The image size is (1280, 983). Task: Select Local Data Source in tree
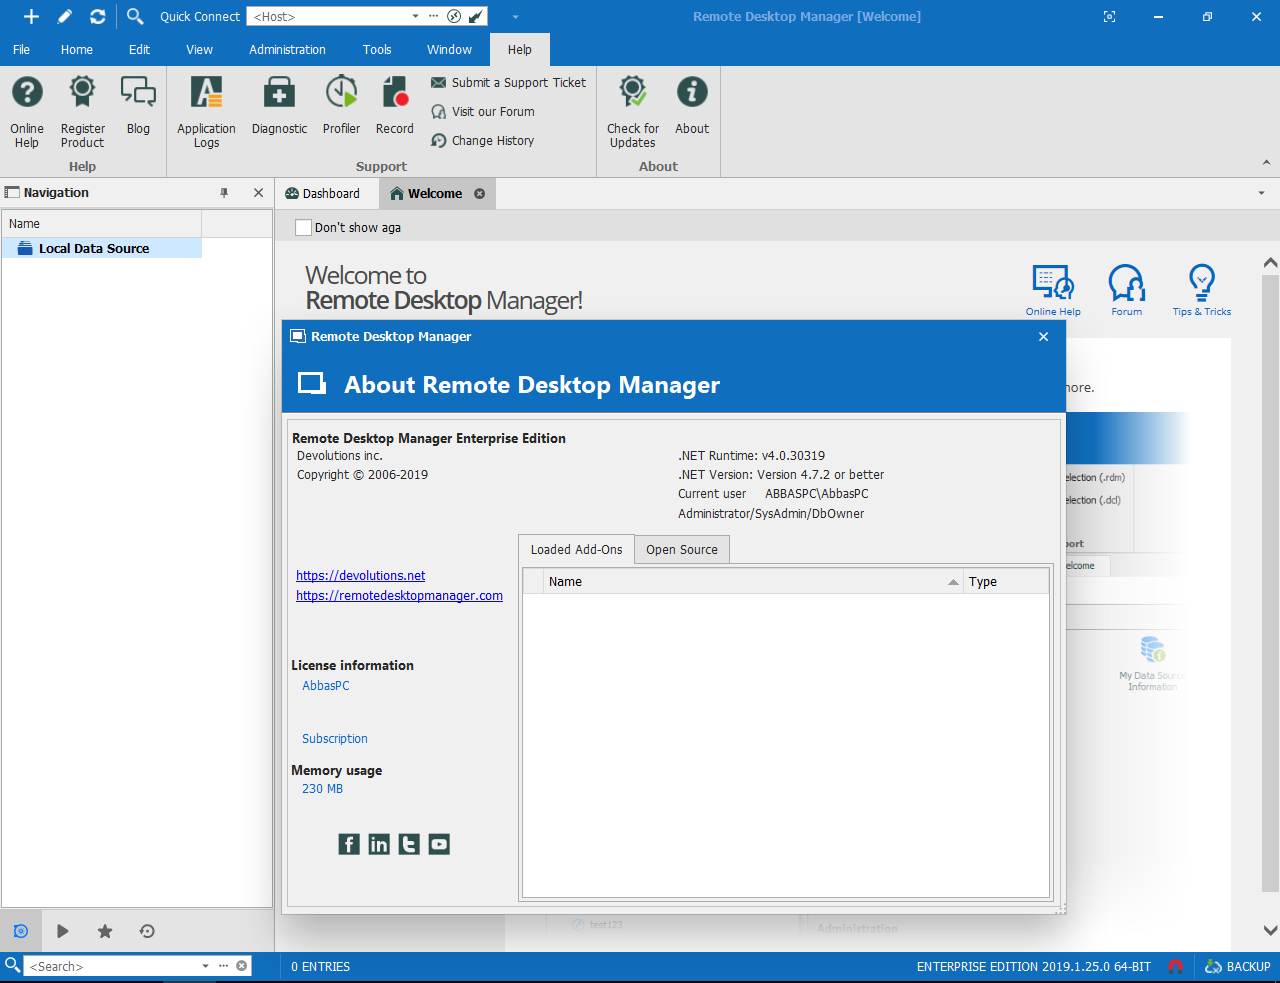102,248
